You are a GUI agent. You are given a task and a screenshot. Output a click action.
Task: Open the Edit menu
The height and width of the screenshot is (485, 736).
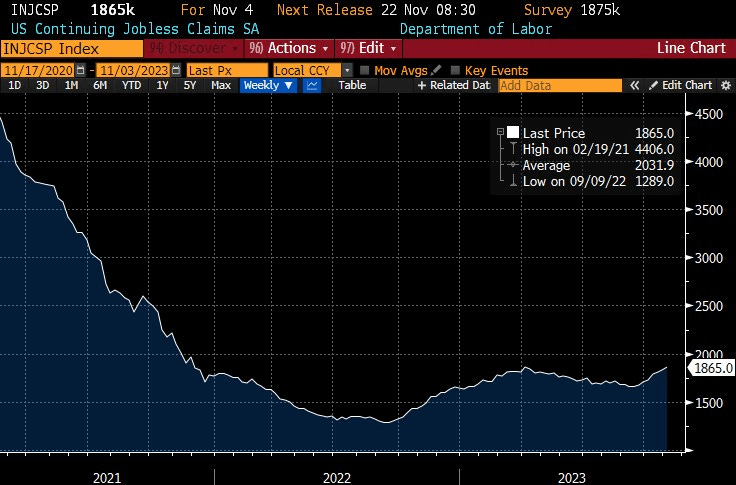pyautogui.click(x=369, y=48)
